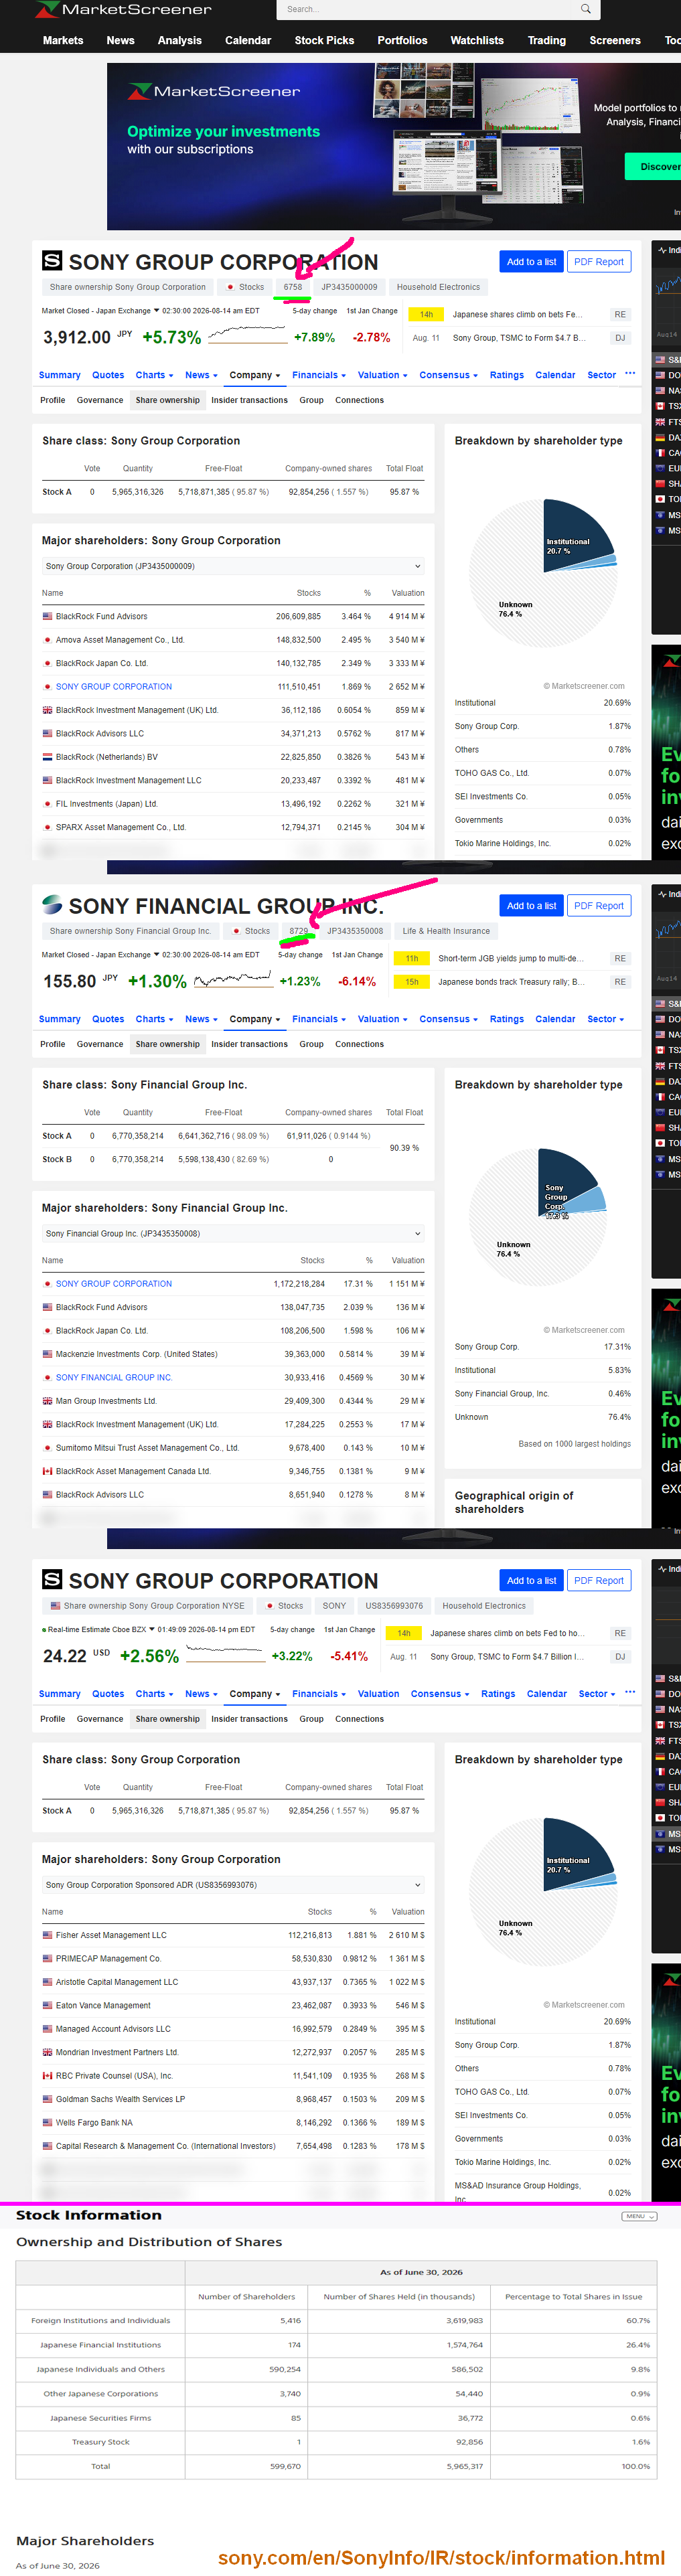Expand Sector menu on Sony Financial page

click(605, 1019)
